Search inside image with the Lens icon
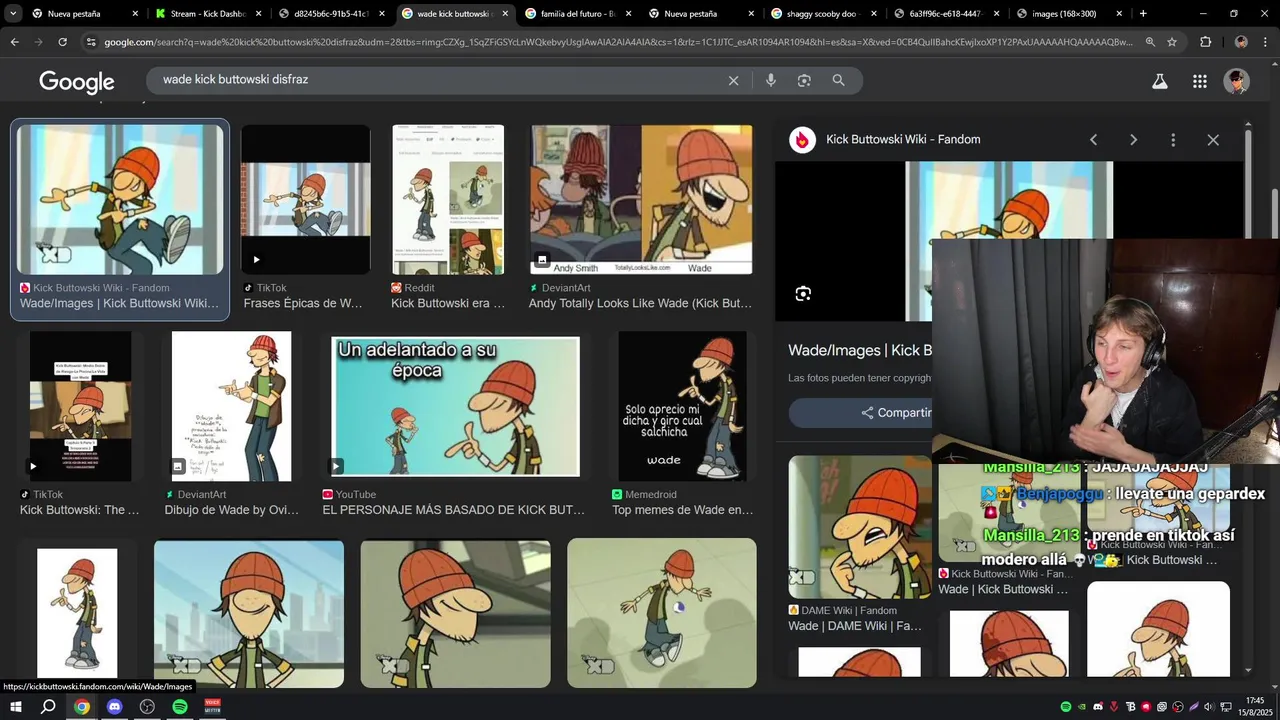1280x720 pixels. tap(803, 294)
